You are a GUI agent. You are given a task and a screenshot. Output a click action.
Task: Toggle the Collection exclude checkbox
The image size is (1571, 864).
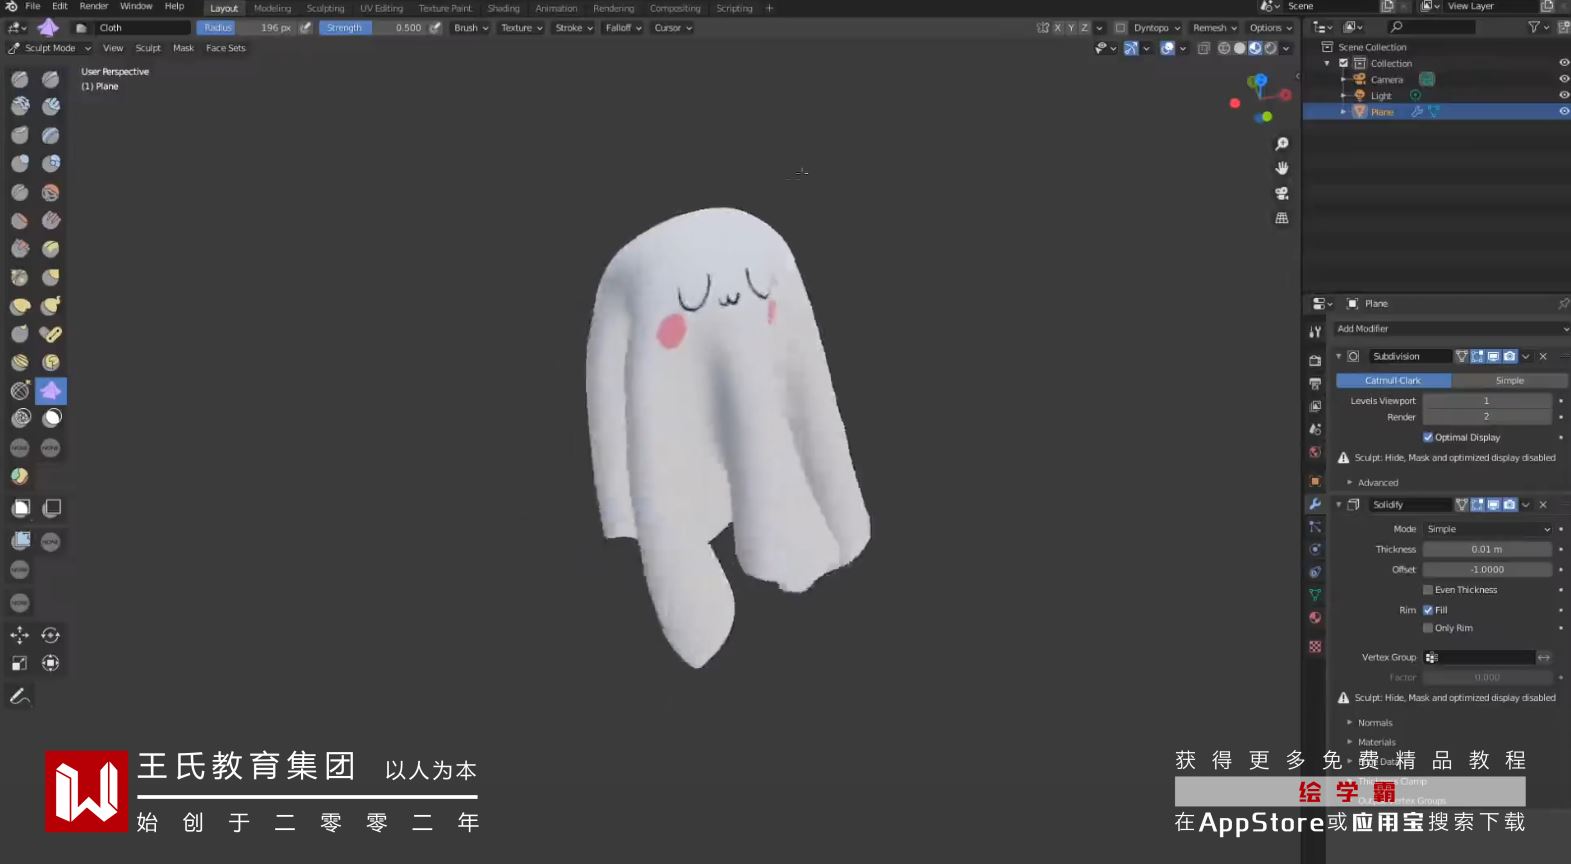click(x=1344, y=63)
